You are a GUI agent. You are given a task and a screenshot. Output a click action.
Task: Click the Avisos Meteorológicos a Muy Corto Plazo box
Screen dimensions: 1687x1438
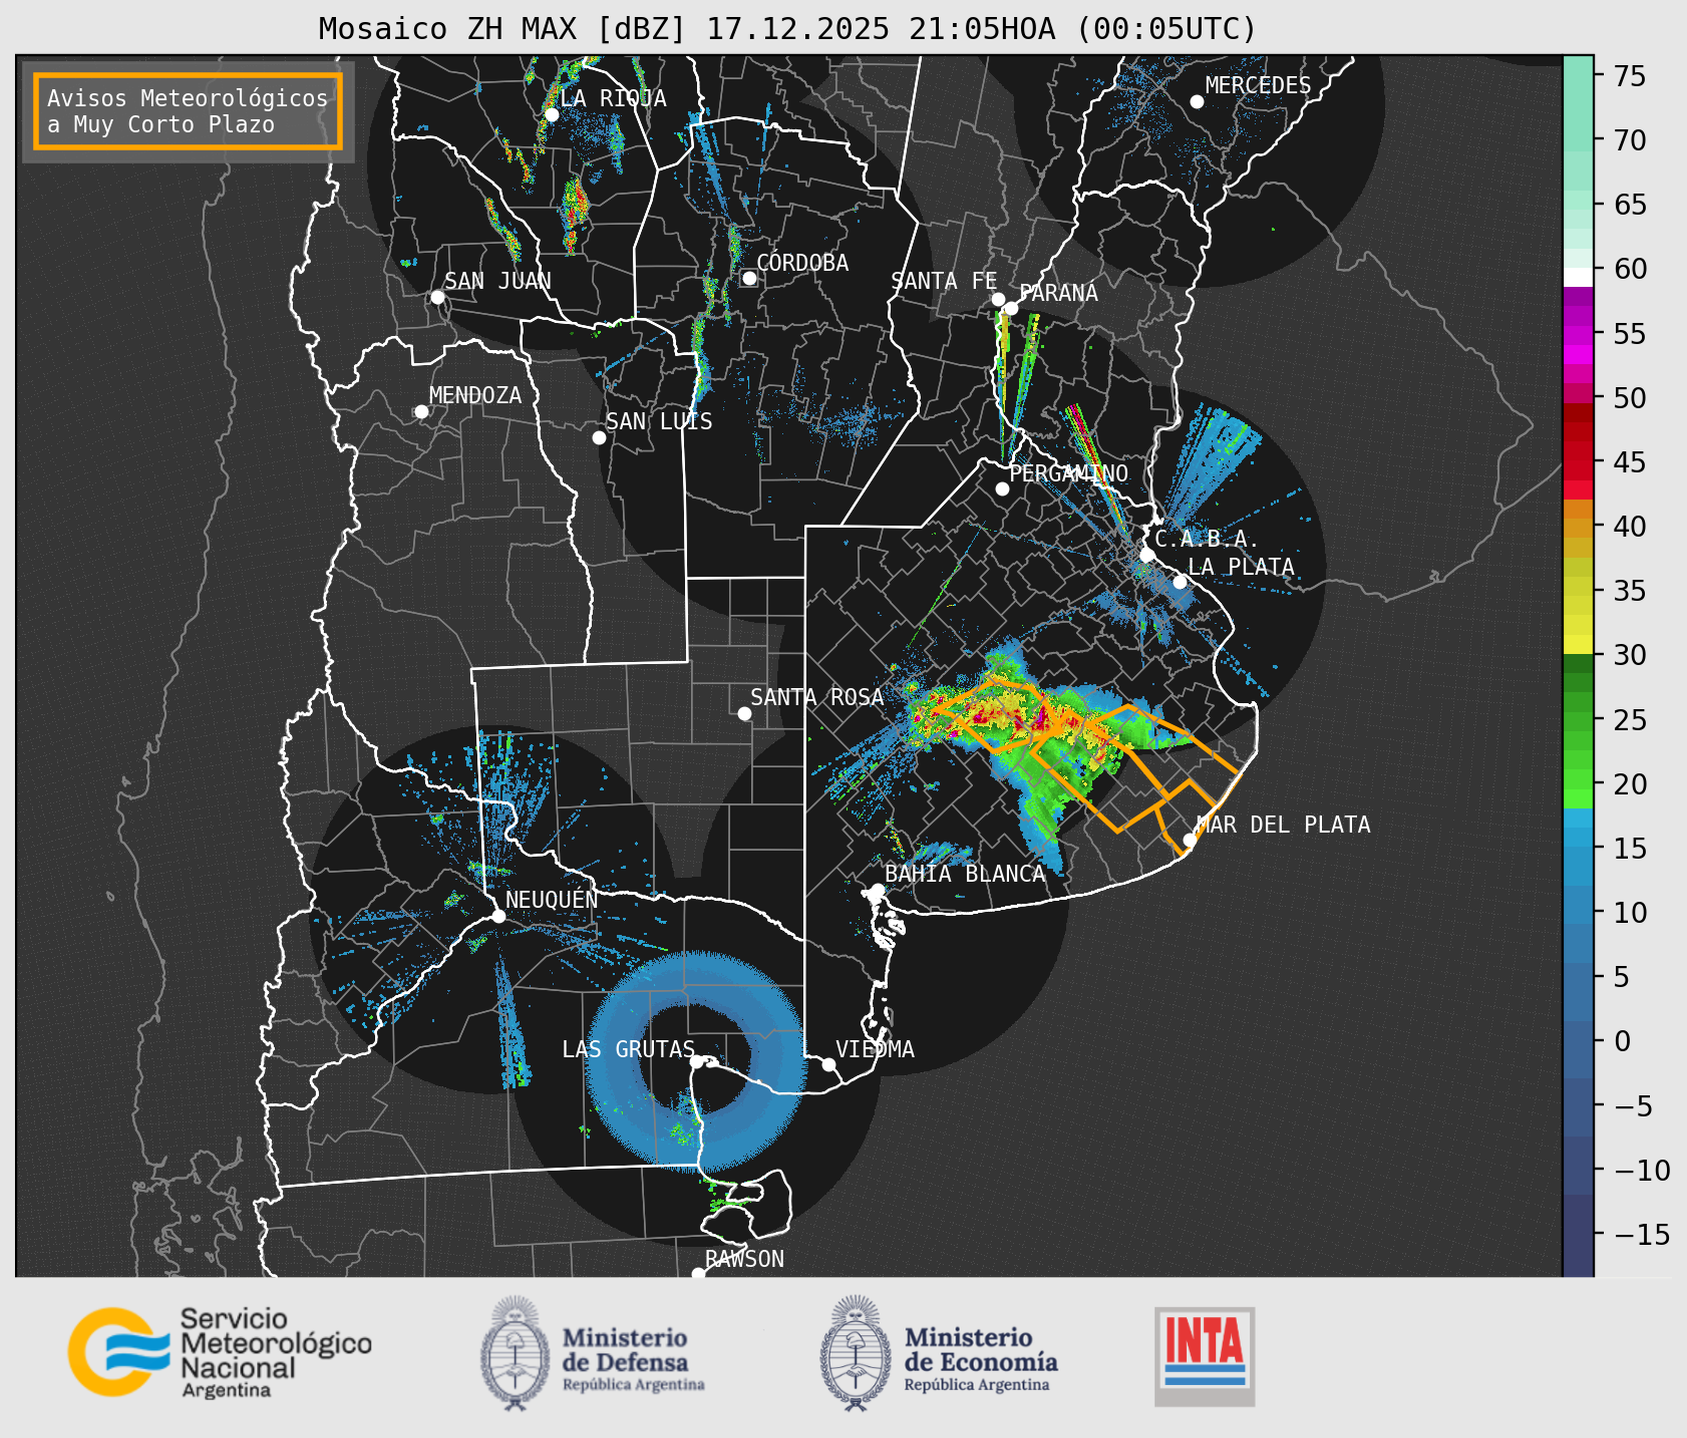tap(188, 111)
